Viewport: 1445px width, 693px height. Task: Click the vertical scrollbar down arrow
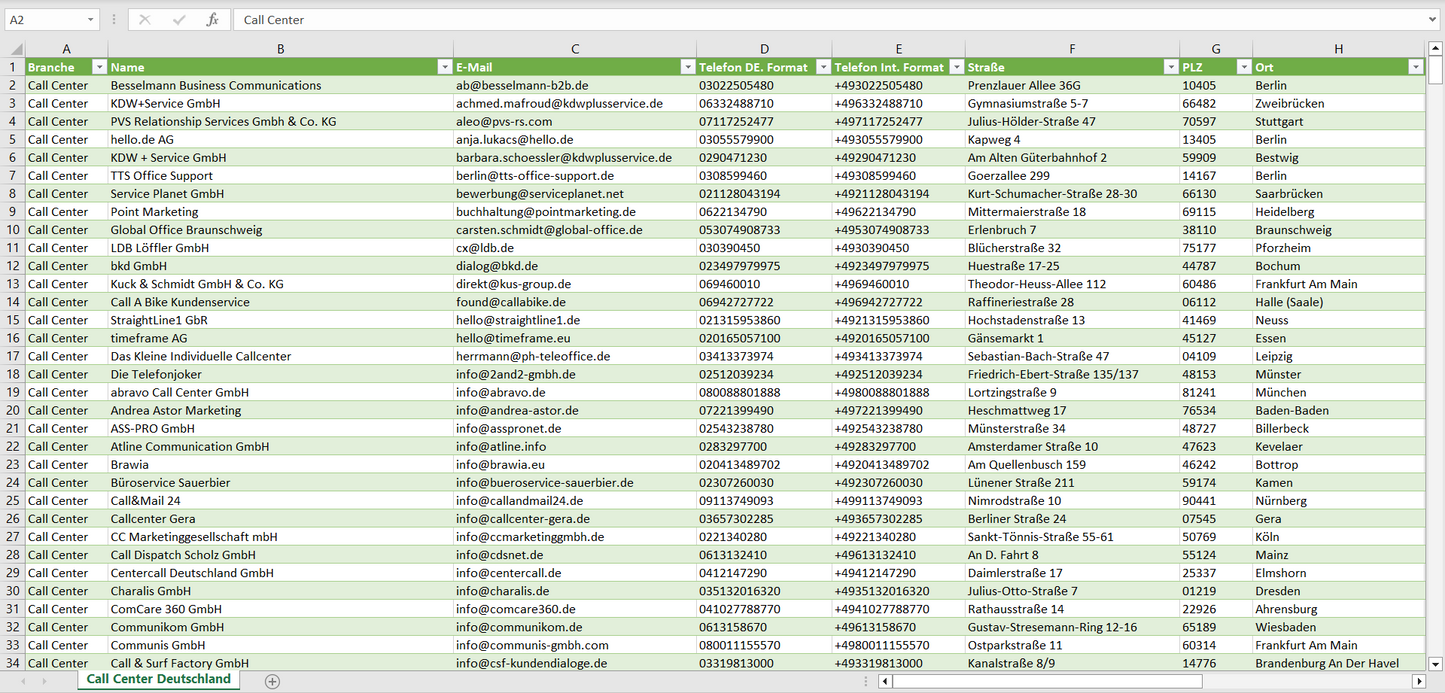pyautogui.click(x=1436, y=662)
